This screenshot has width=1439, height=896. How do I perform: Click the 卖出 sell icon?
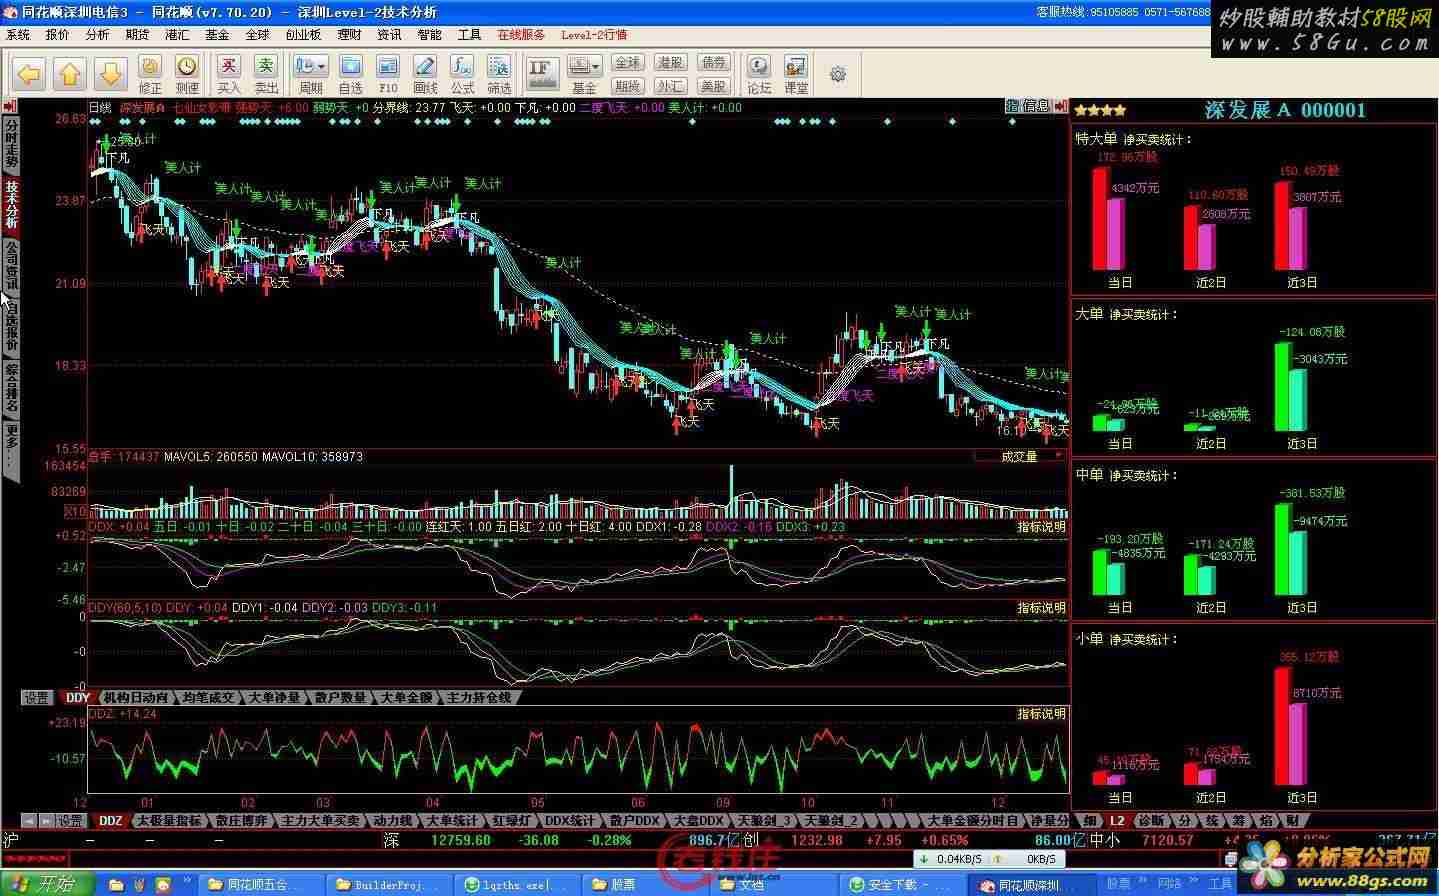pos(265,74)
